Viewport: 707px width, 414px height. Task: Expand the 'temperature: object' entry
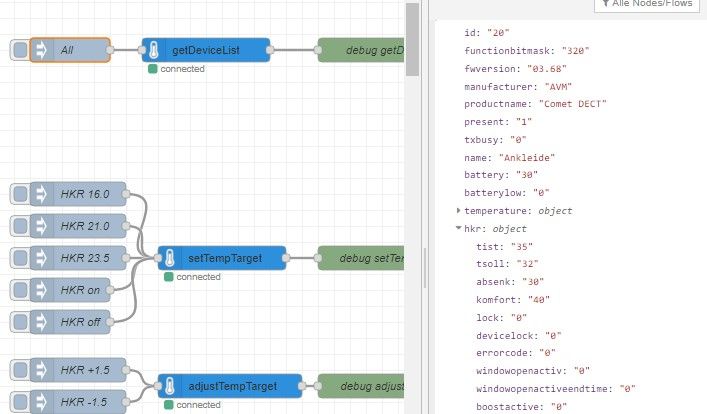point(459,211)
